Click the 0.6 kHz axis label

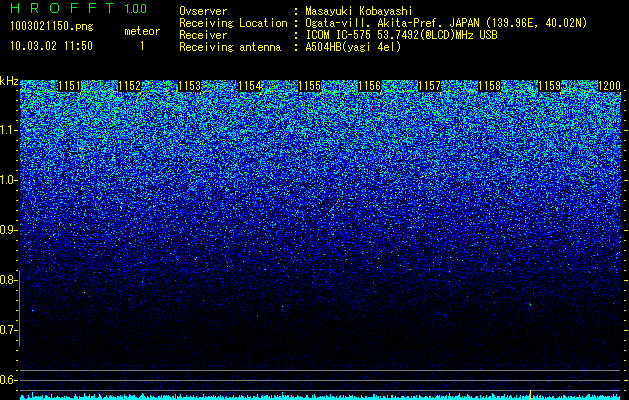click(7, 380)
